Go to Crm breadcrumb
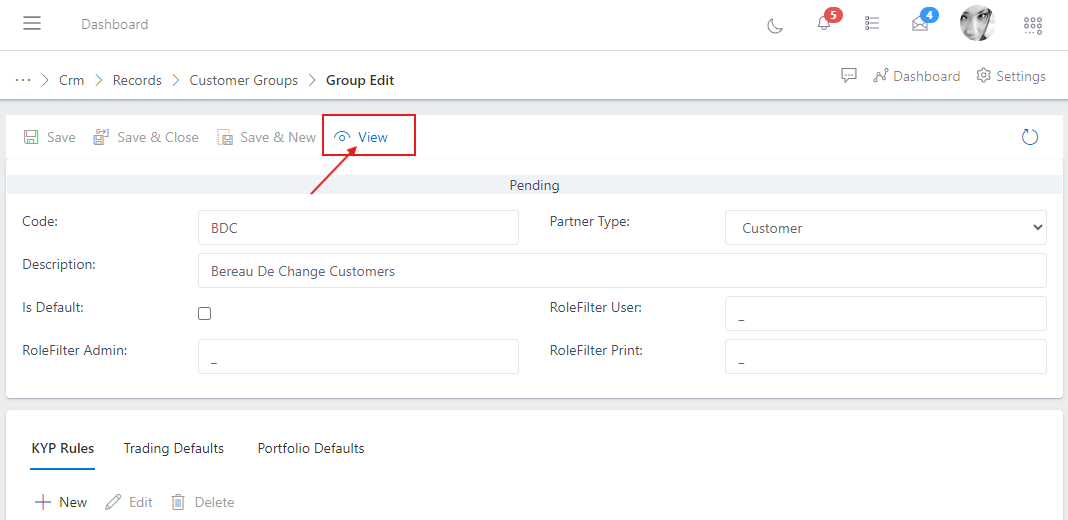This screenshot has width=1068, height=520. [72, 80]
